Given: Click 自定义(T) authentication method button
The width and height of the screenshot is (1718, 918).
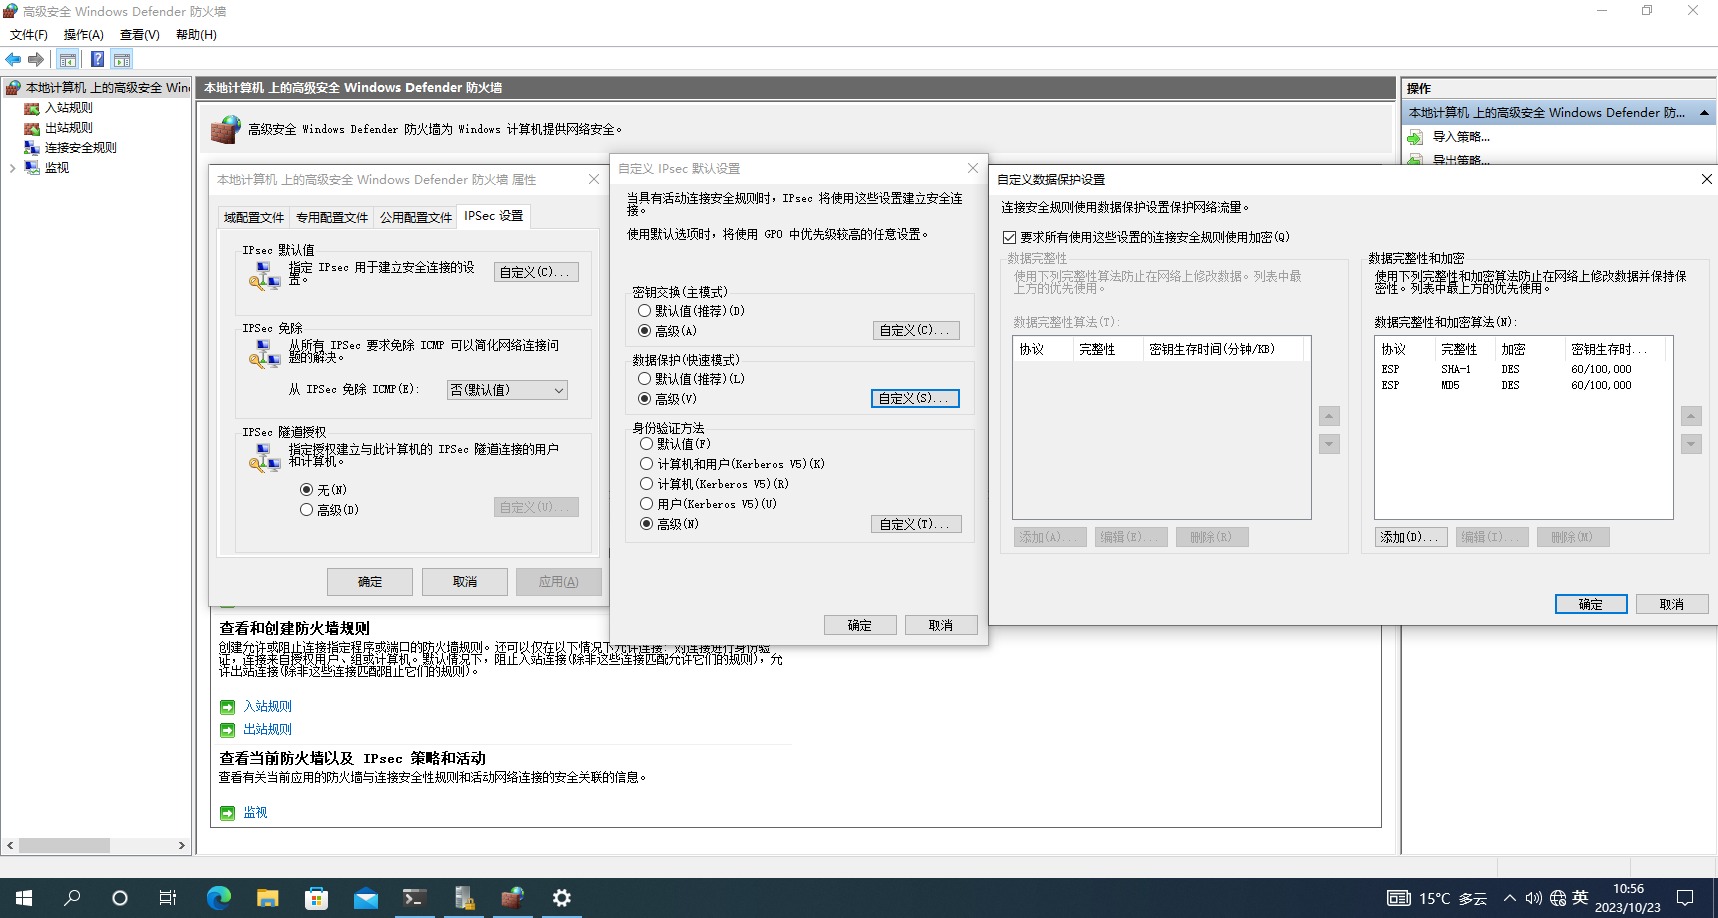Looking at the screenshot, I should click(917, 524).
